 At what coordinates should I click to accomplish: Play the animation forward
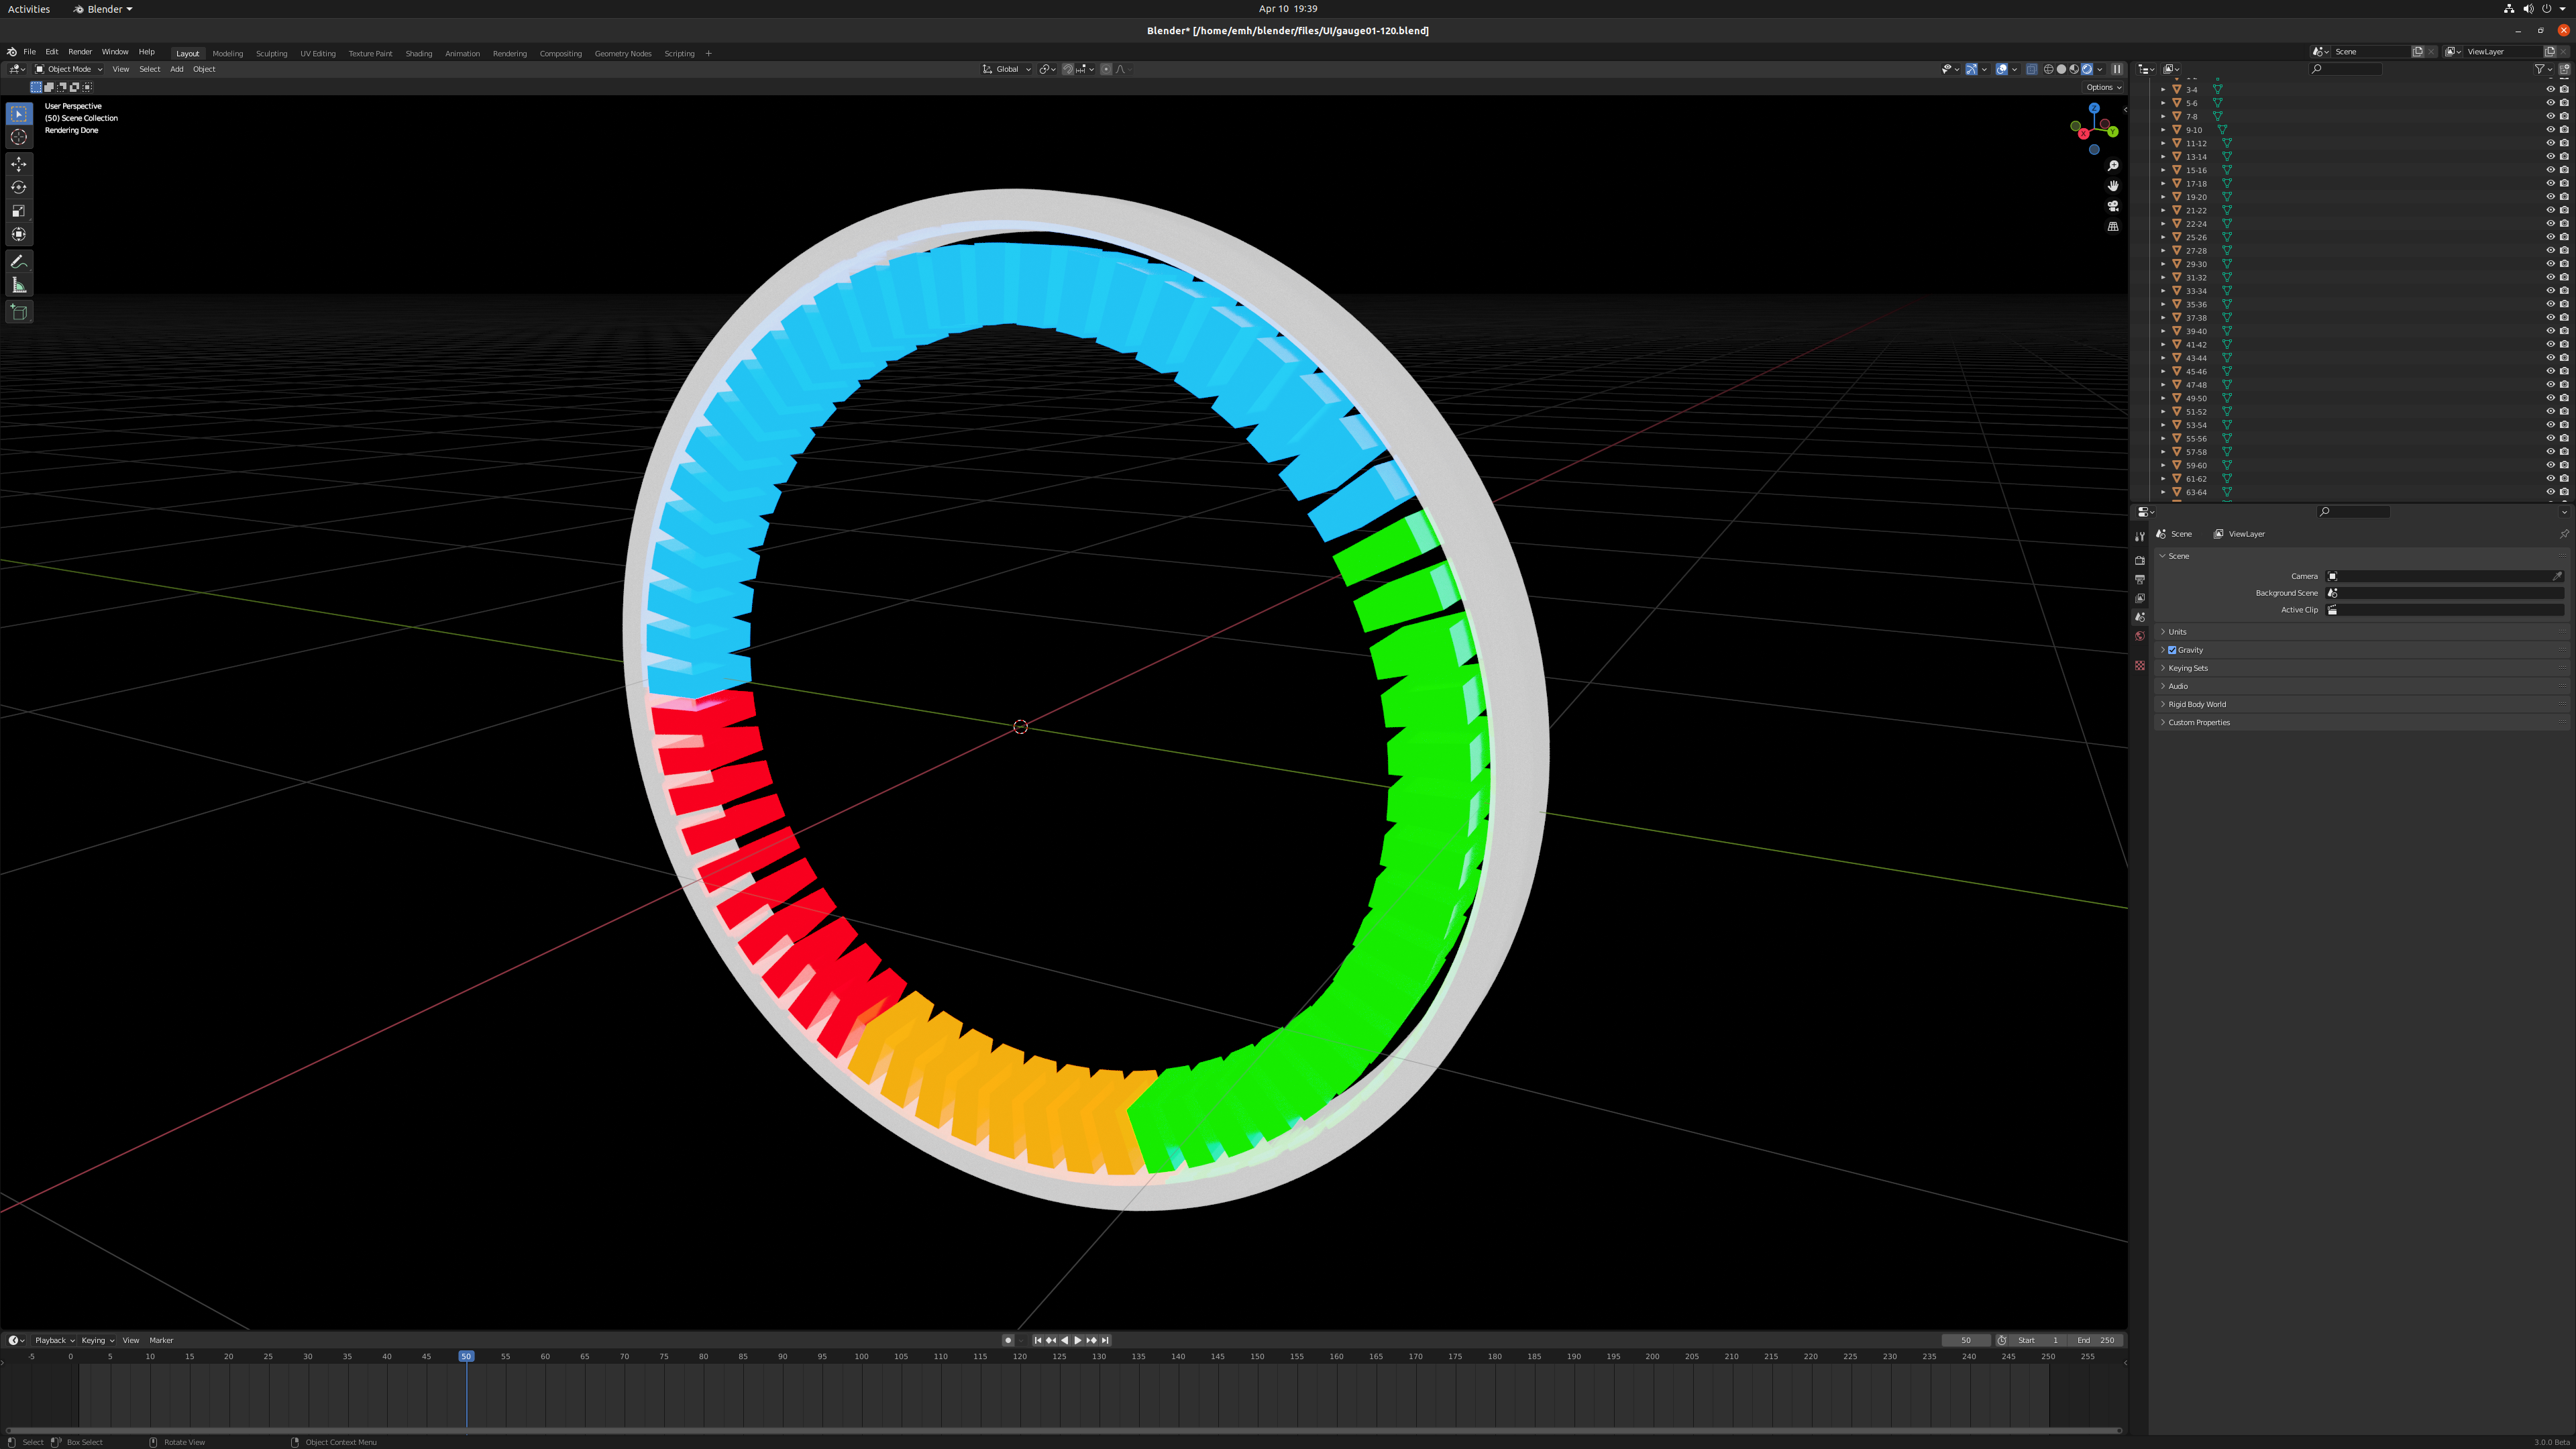[x=1078, y=1341]
